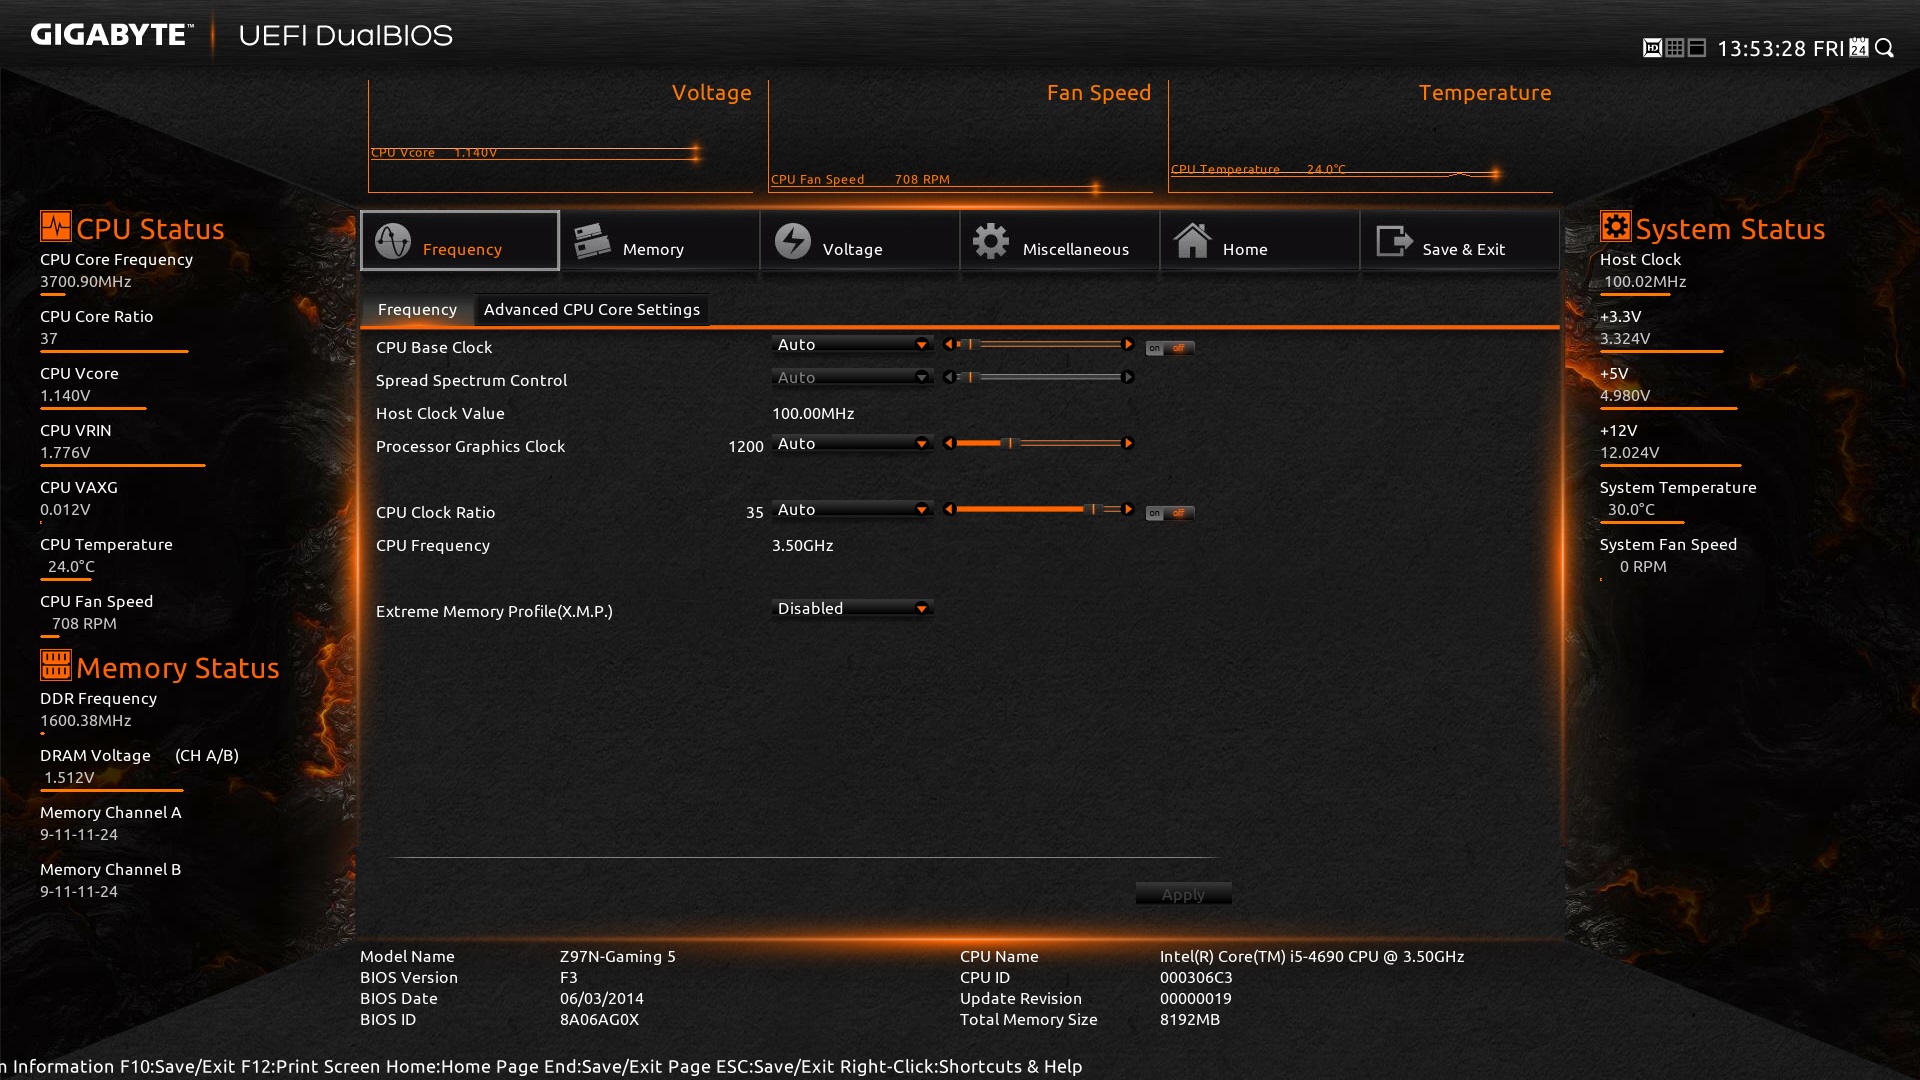The width and height of the screenshot is (1920, 1080).
Task: Click the Apply button
Action: [x=1183, y=894]
